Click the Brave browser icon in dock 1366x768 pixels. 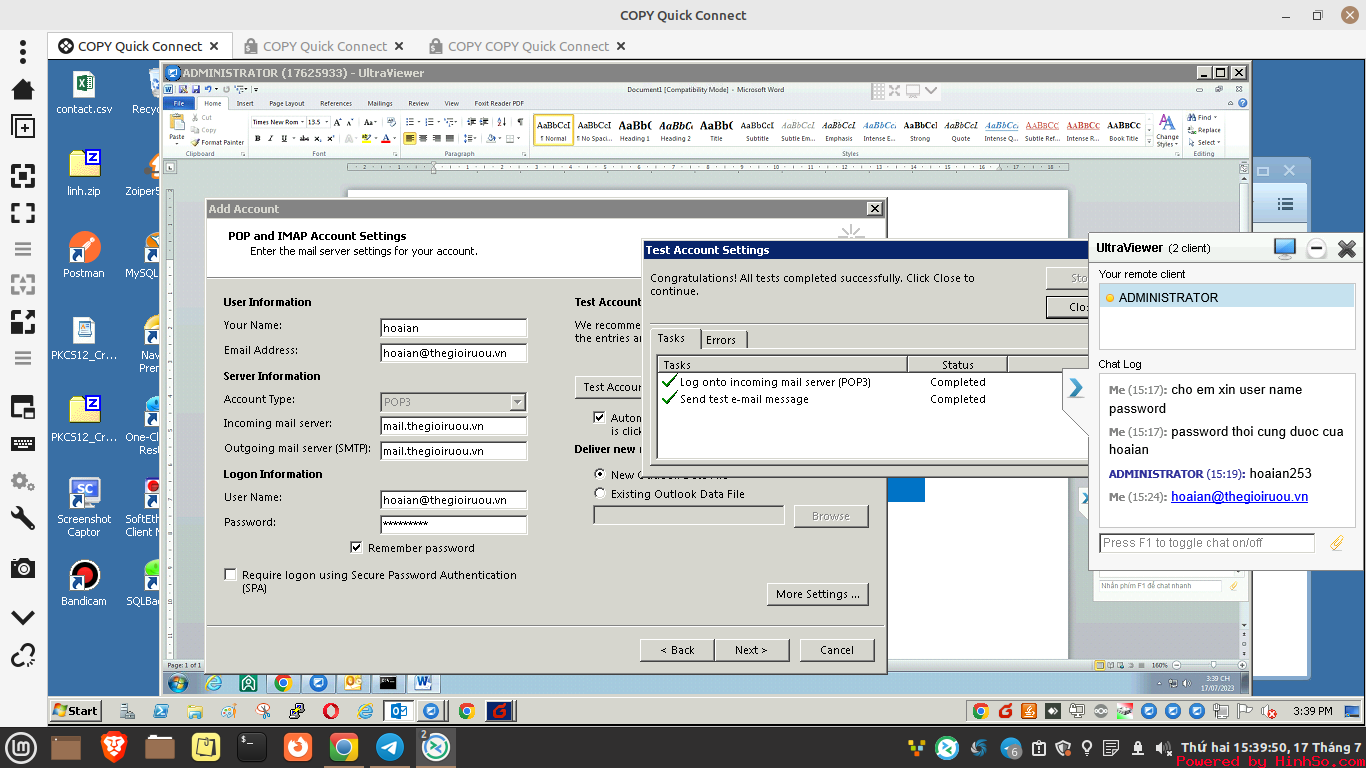[114, 746]
